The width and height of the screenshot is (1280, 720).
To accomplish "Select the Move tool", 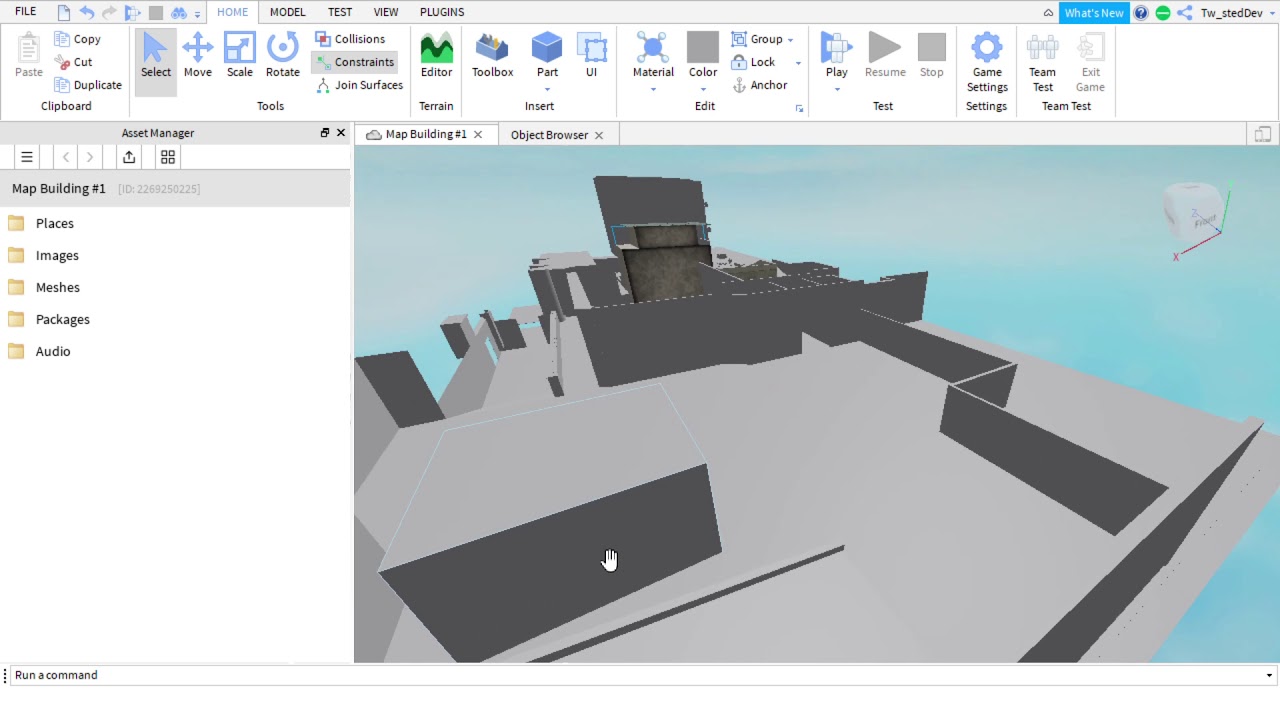I will point(197,55).
